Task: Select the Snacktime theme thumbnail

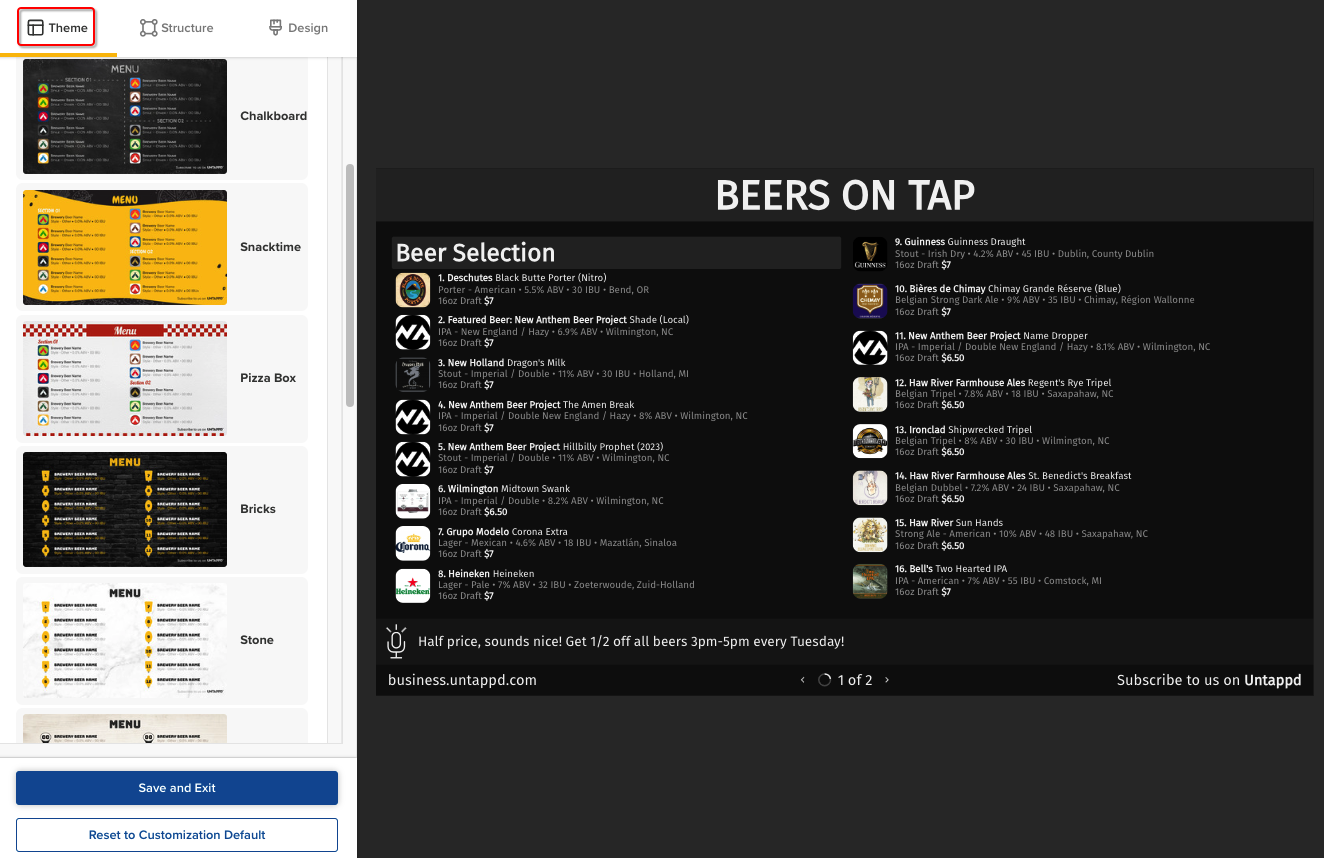Action: click(125, 247)
